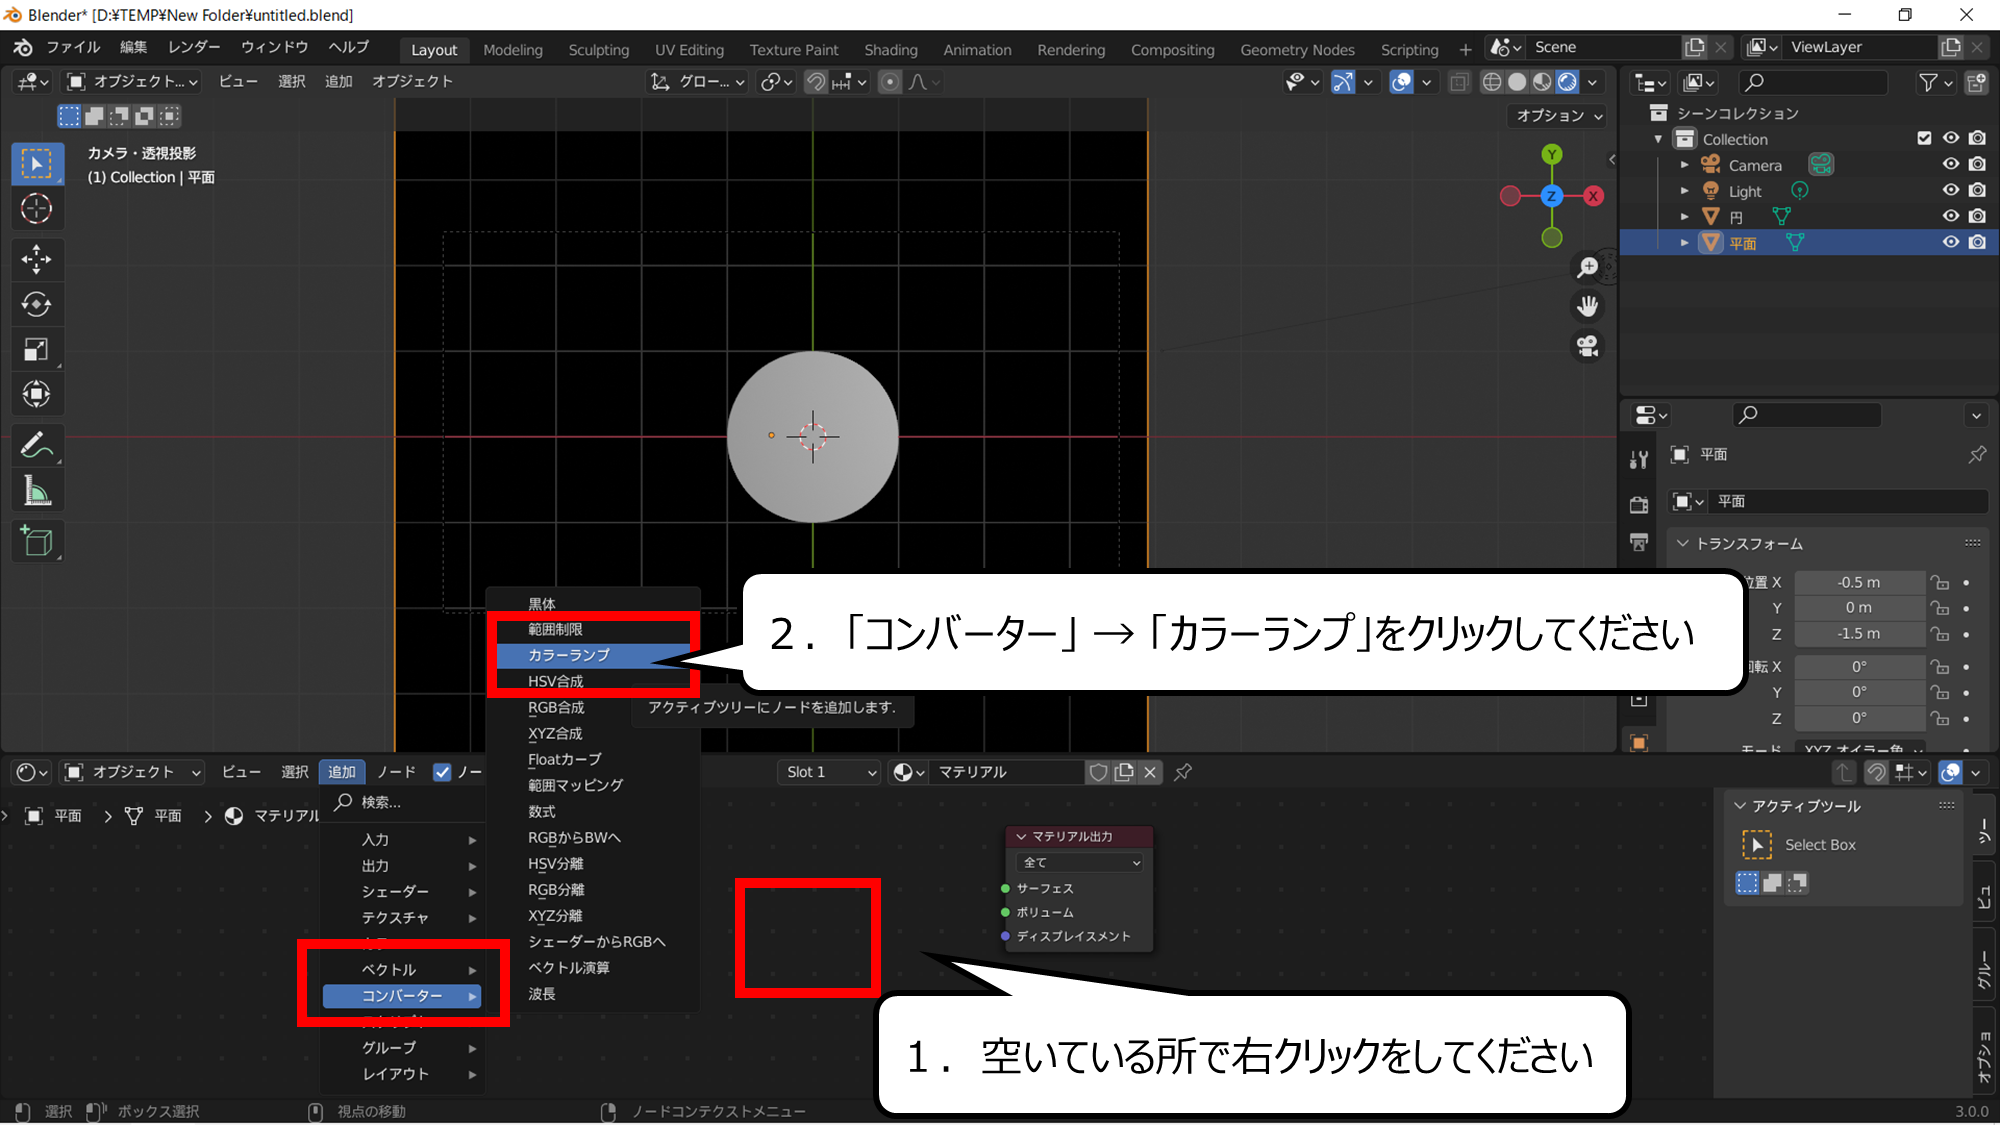Hide the 平面 object in the outliner
Viewport: 2000px width, 1125px height.
(x=1950, y=242)
